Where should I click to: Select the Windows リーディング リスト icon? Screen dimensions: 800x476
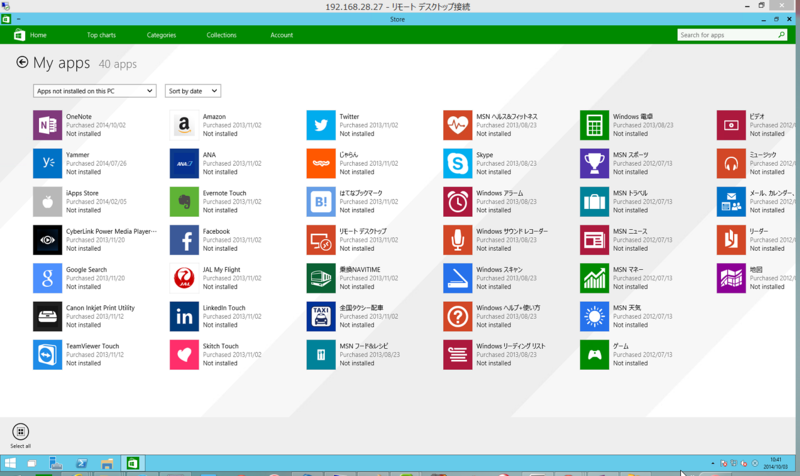pos(458,355)
